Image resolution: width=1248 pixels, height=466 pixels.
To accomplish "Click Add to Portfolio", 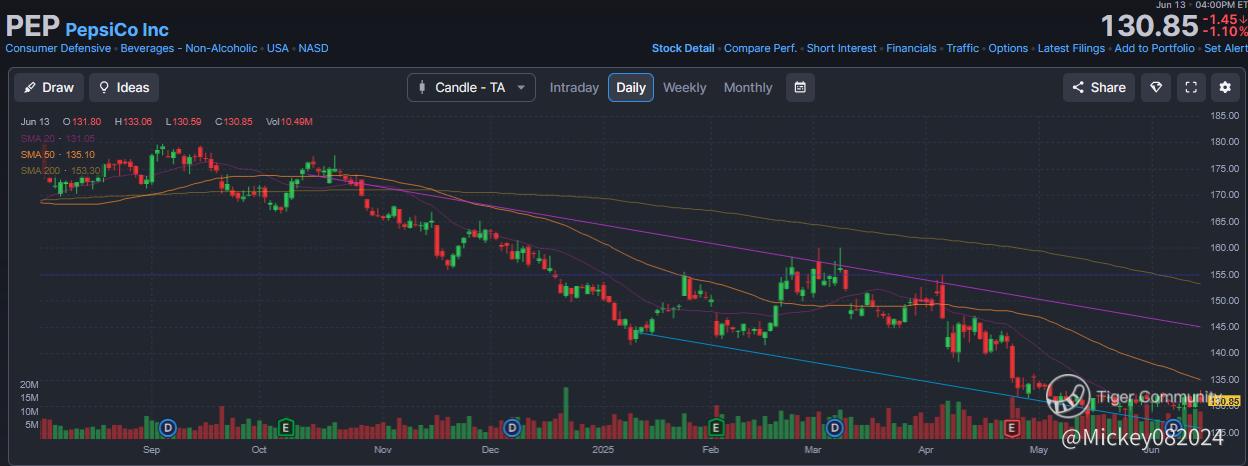I will point(1154,48).
